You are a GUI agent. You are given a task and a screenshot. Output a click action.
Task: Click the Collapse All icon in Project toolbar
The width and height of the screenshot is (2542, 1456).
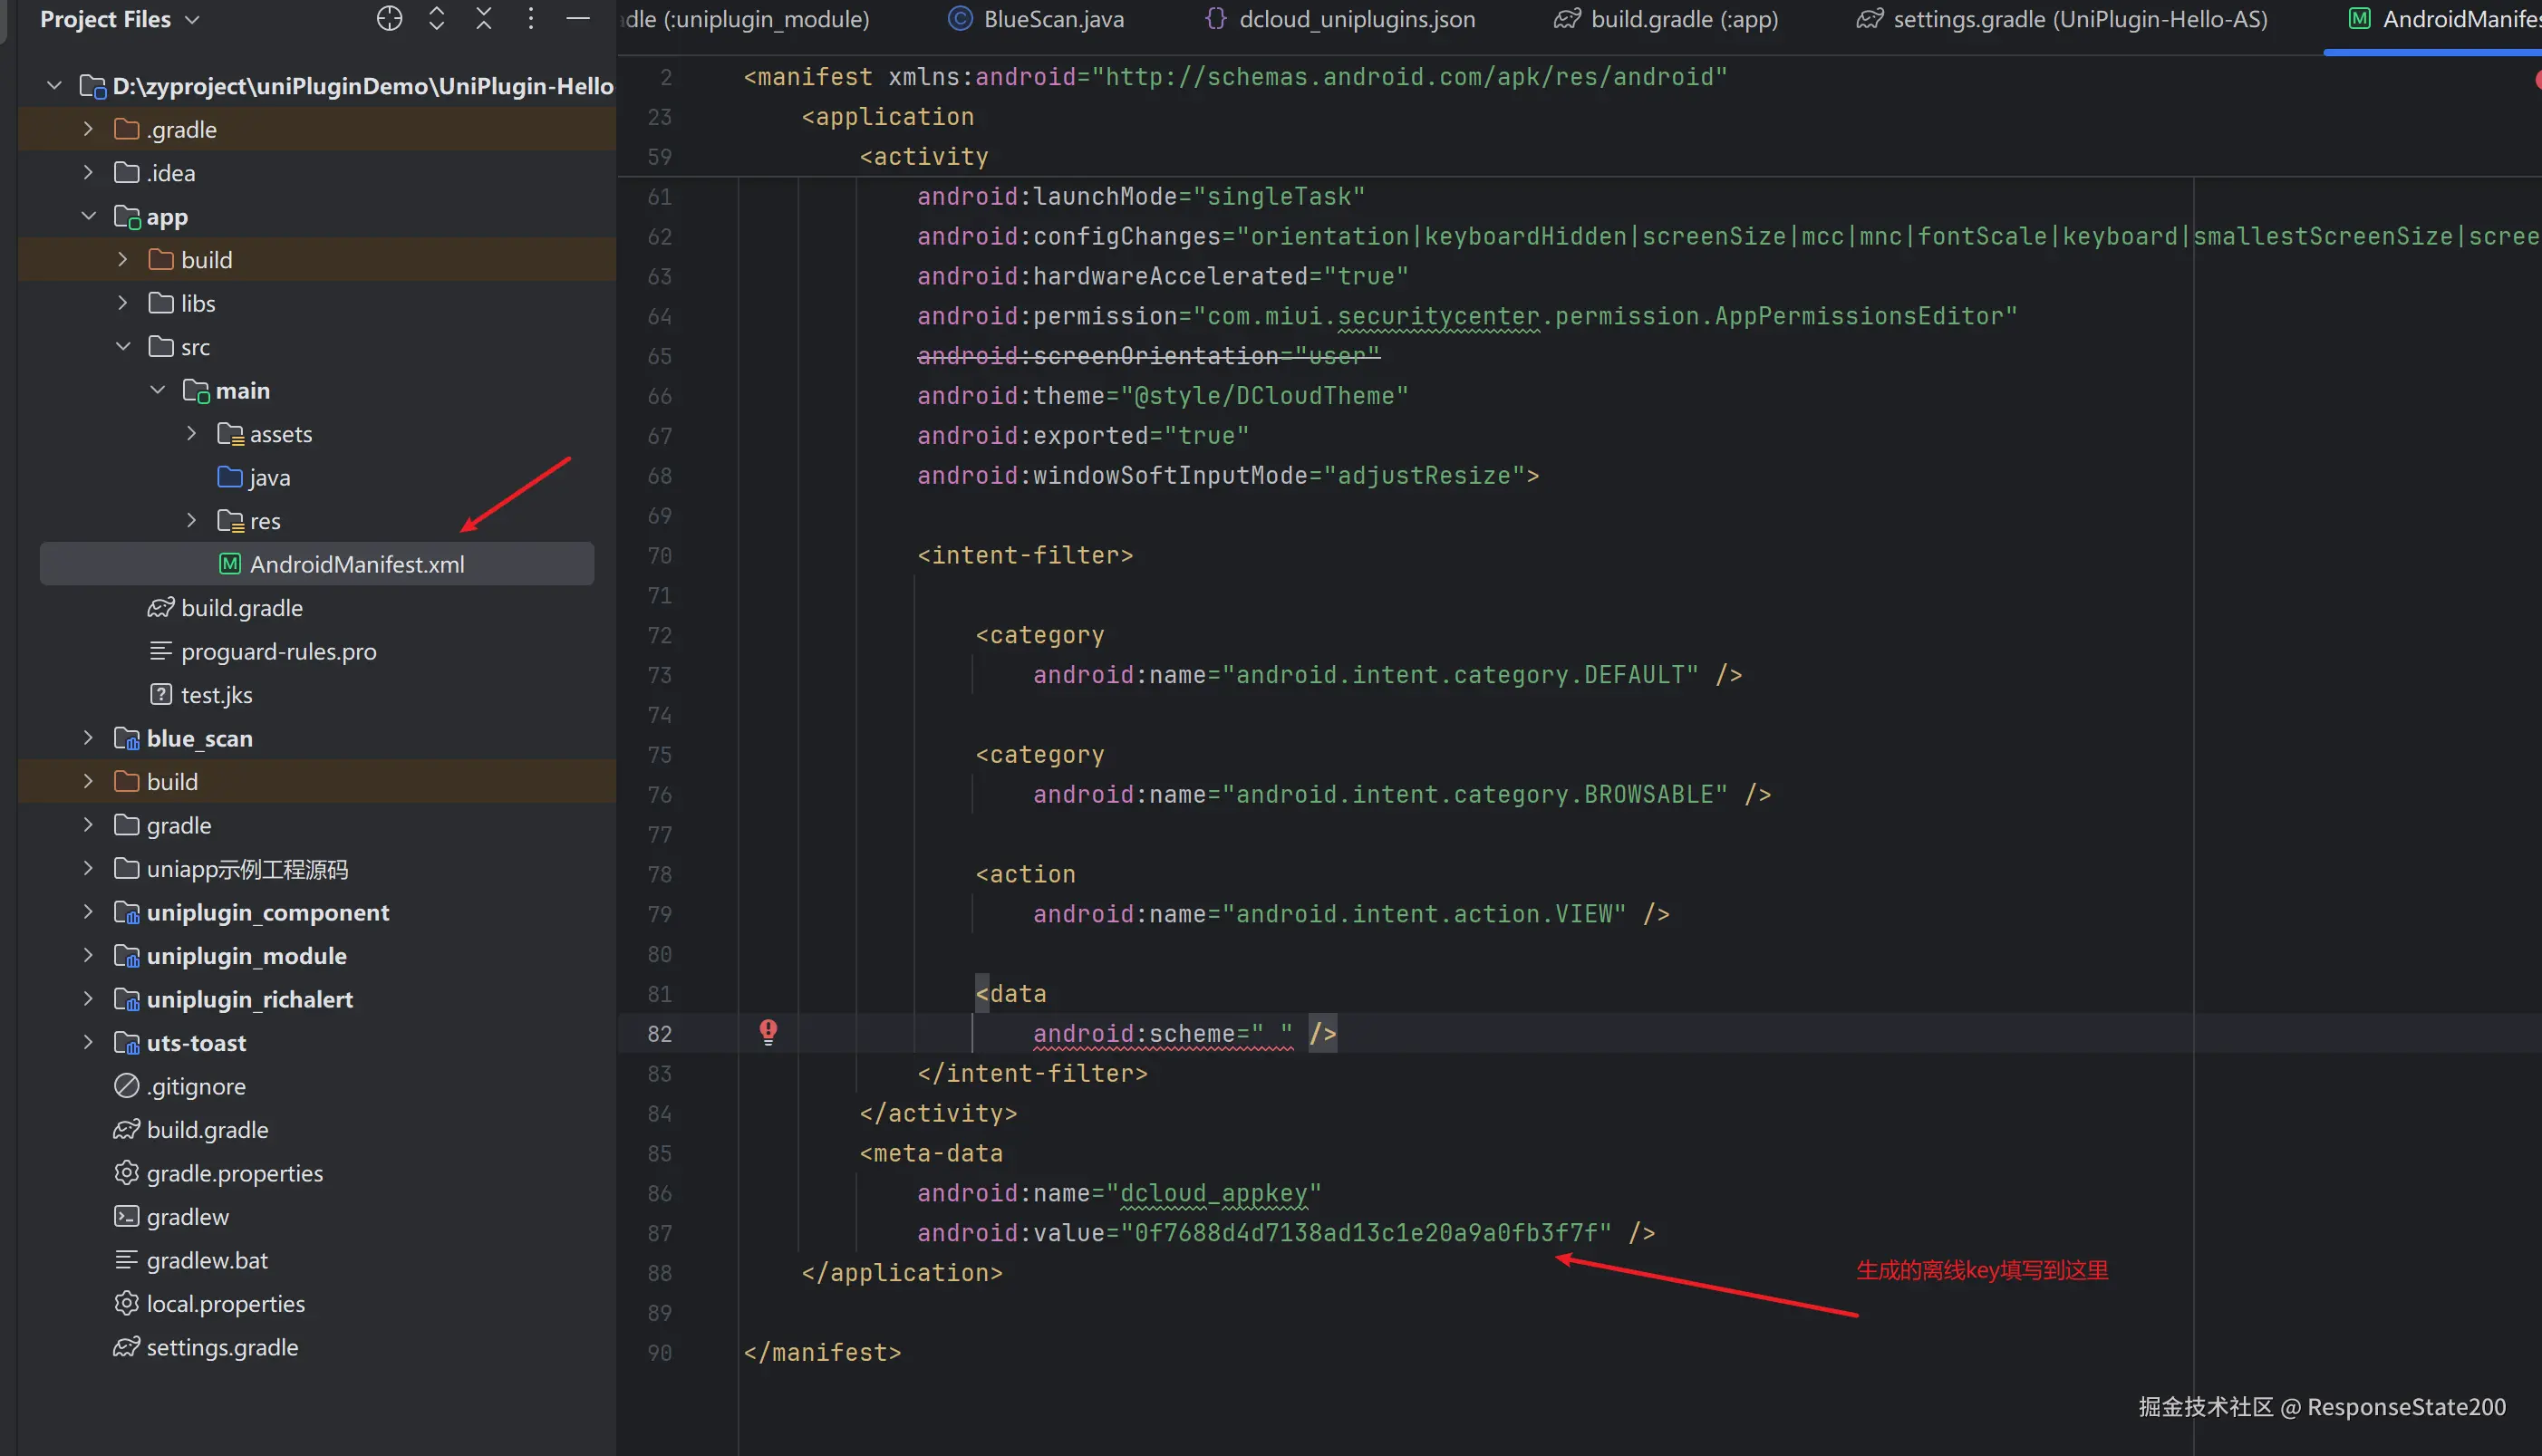click(x=484, y=19)
